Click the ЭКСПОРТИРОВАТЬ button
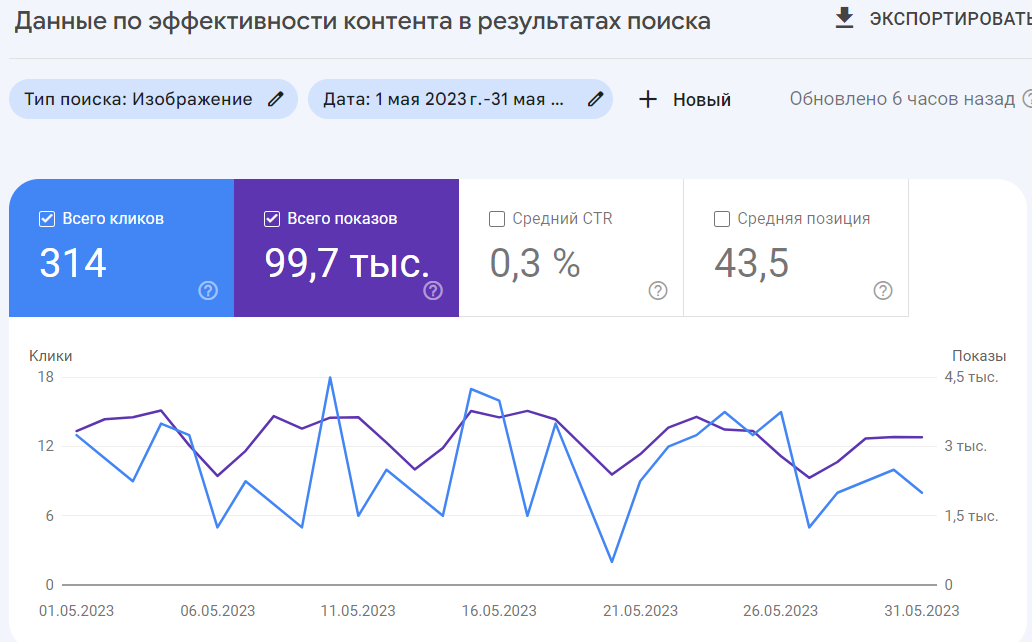 (951, 17)
